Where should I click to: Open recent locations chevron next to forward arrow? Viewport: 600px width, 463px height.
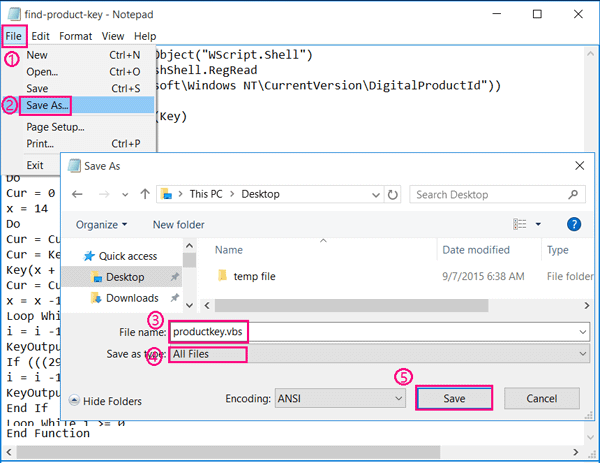(x=125, y=195)
